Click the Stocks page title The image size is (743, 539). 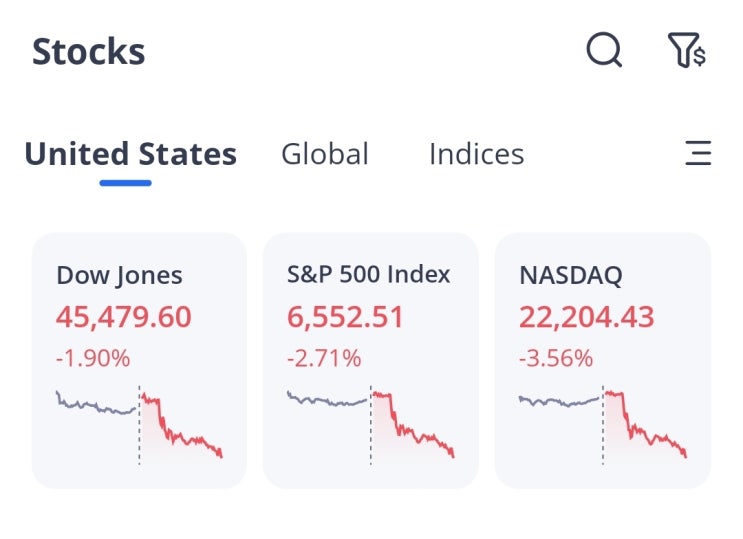coord(88,51)
